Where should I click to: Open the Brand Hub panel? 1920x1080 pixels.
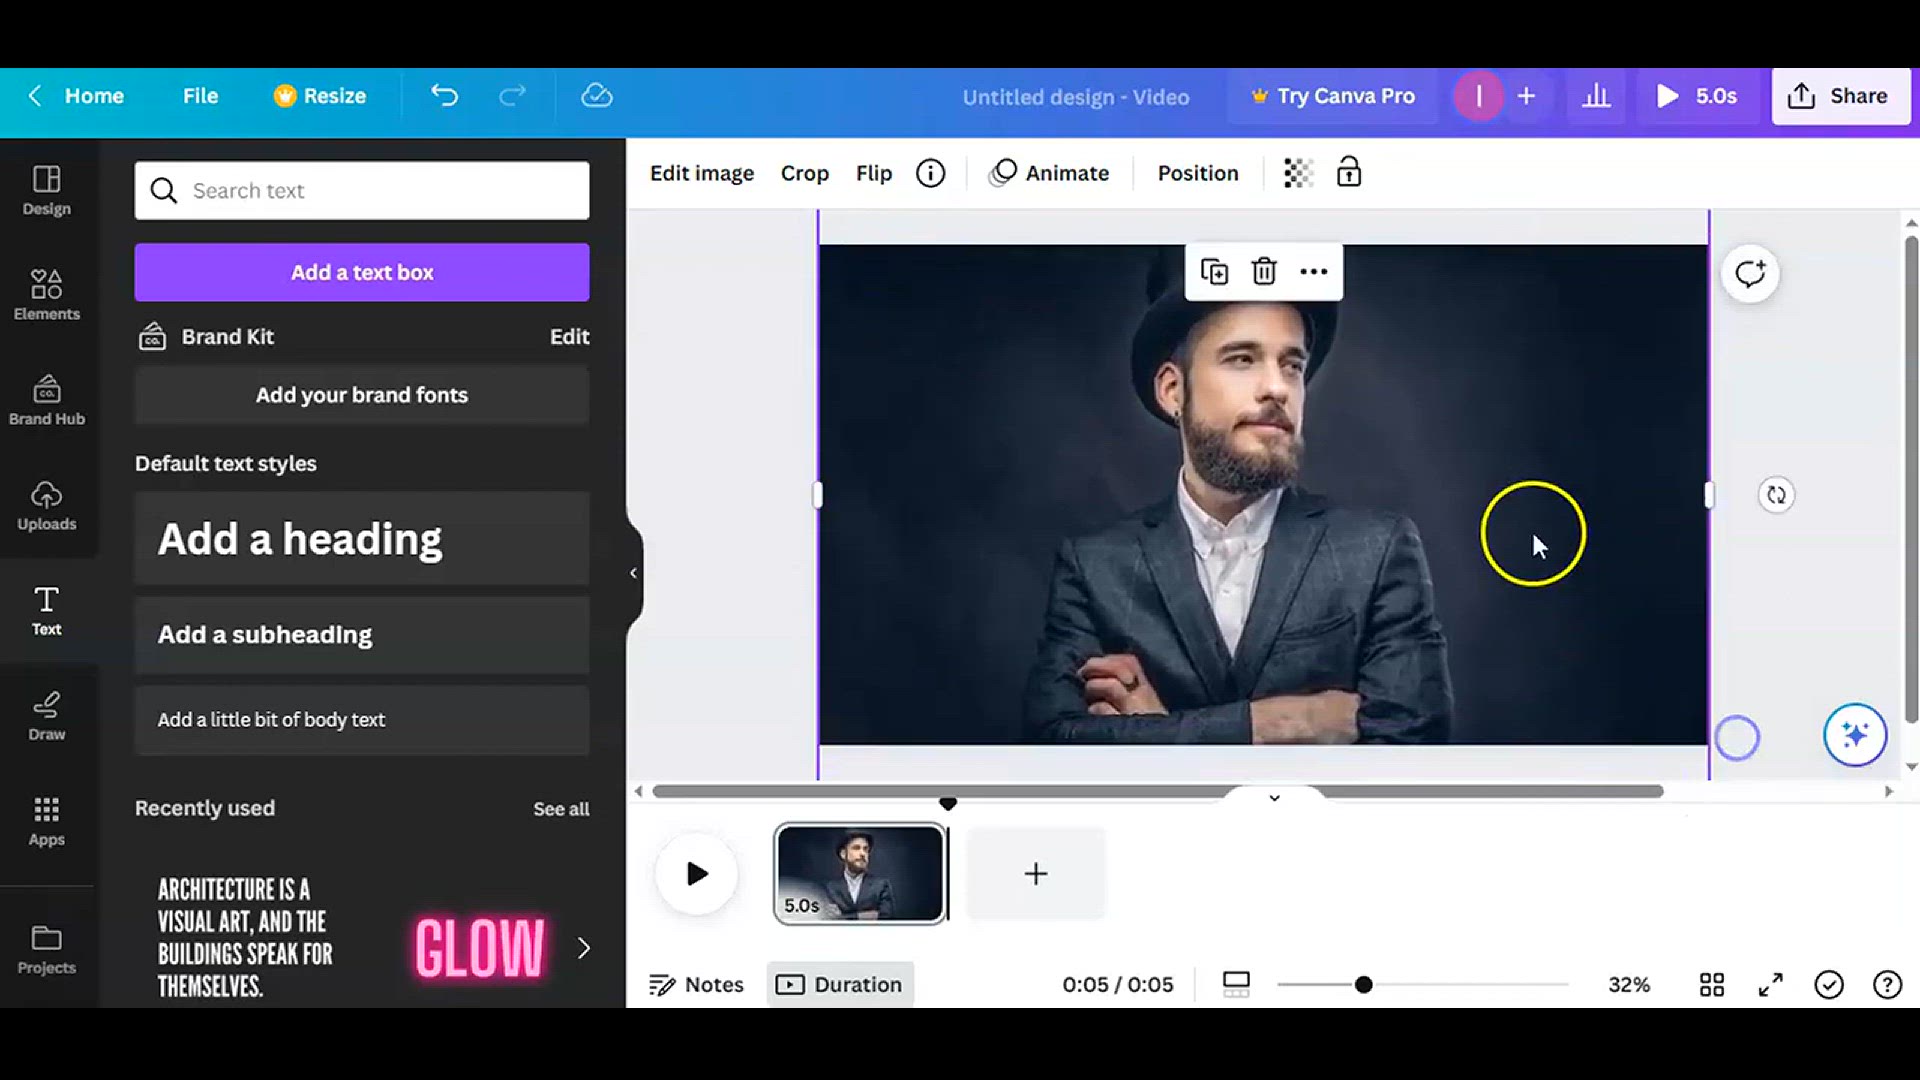click(x=47, y=400)
